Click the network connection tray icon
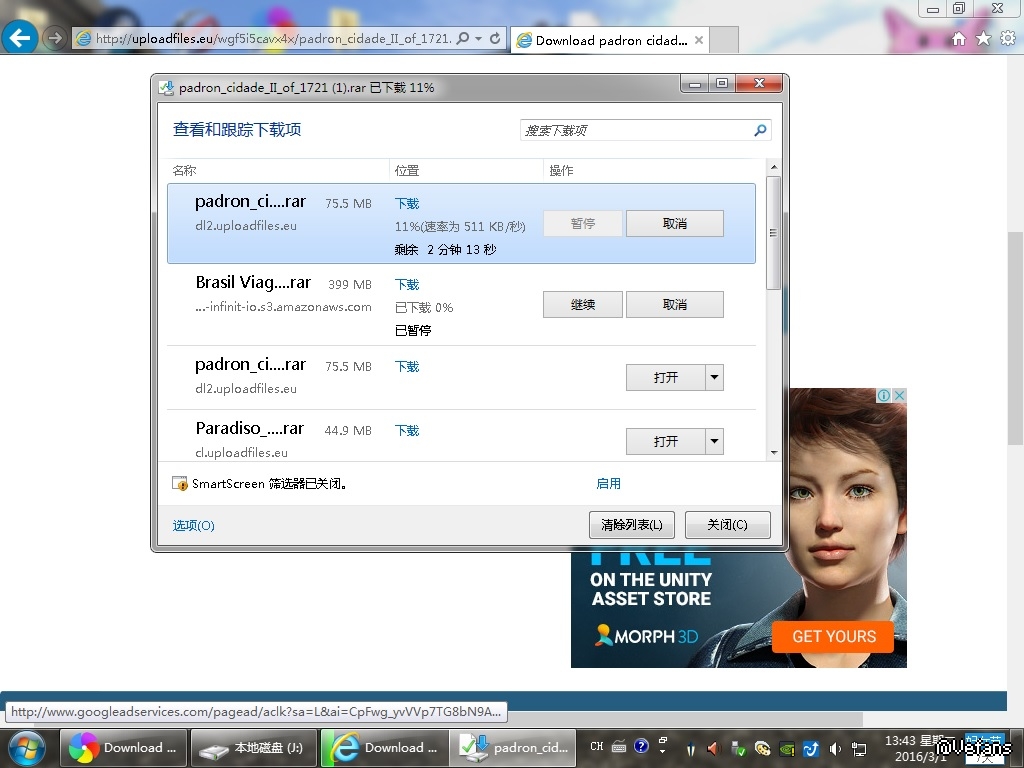The width and height of the screenshot is (1024, 768). [859, 748]
